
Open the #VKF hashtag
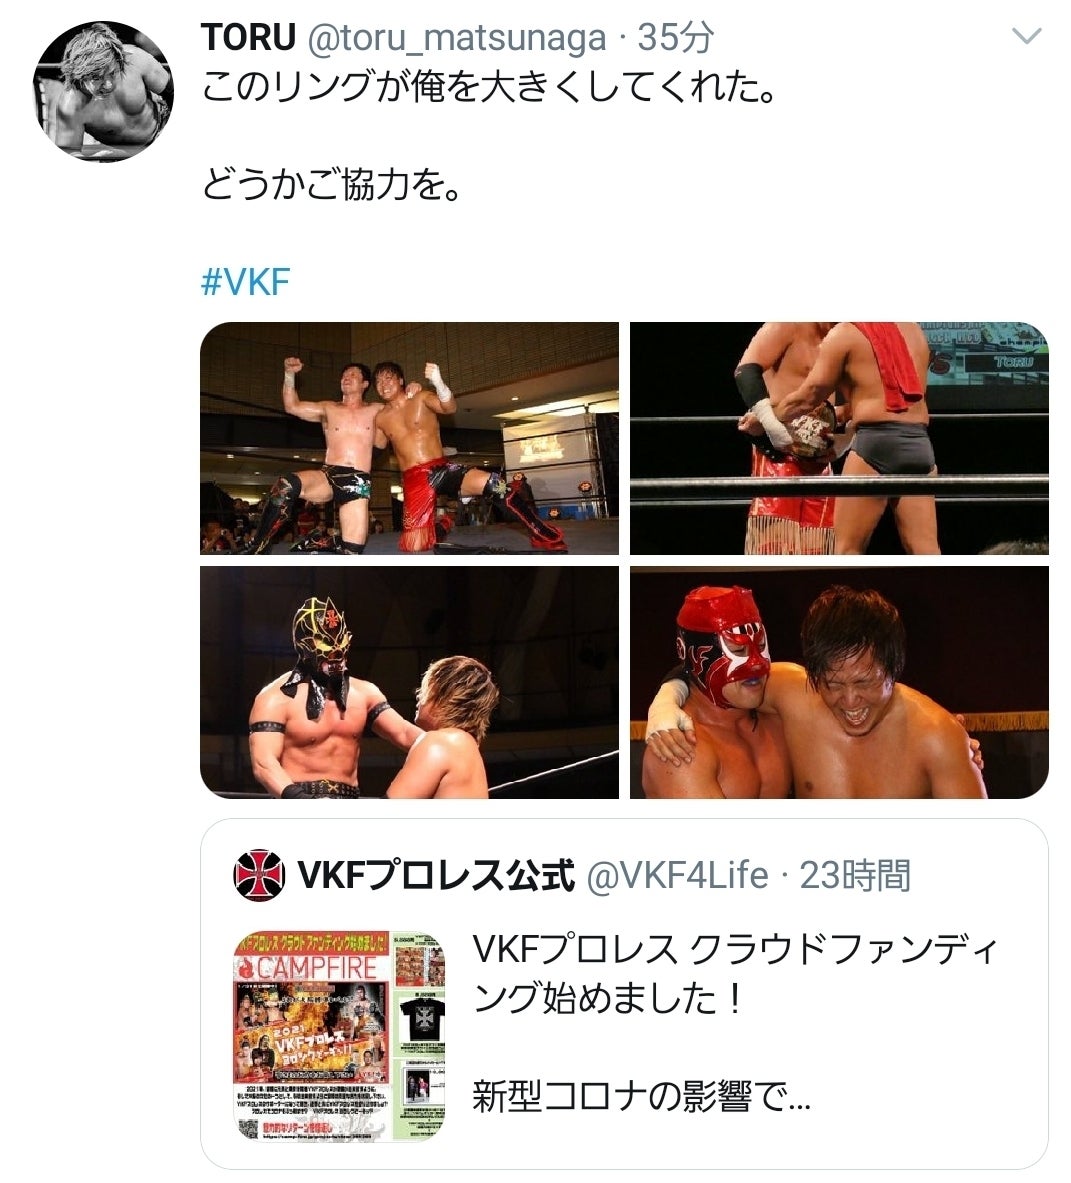[x=246, y=282]
